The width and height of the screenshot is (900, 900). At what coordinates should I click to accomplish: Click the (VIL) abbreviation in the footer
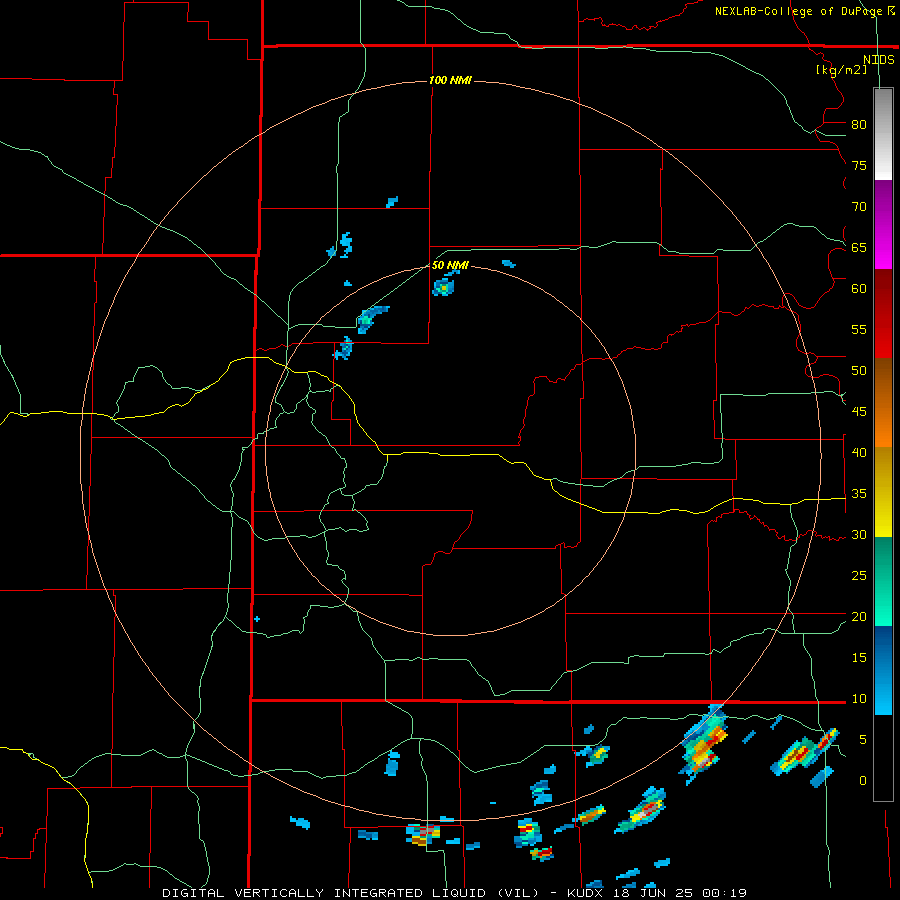(x=518, y=893)
